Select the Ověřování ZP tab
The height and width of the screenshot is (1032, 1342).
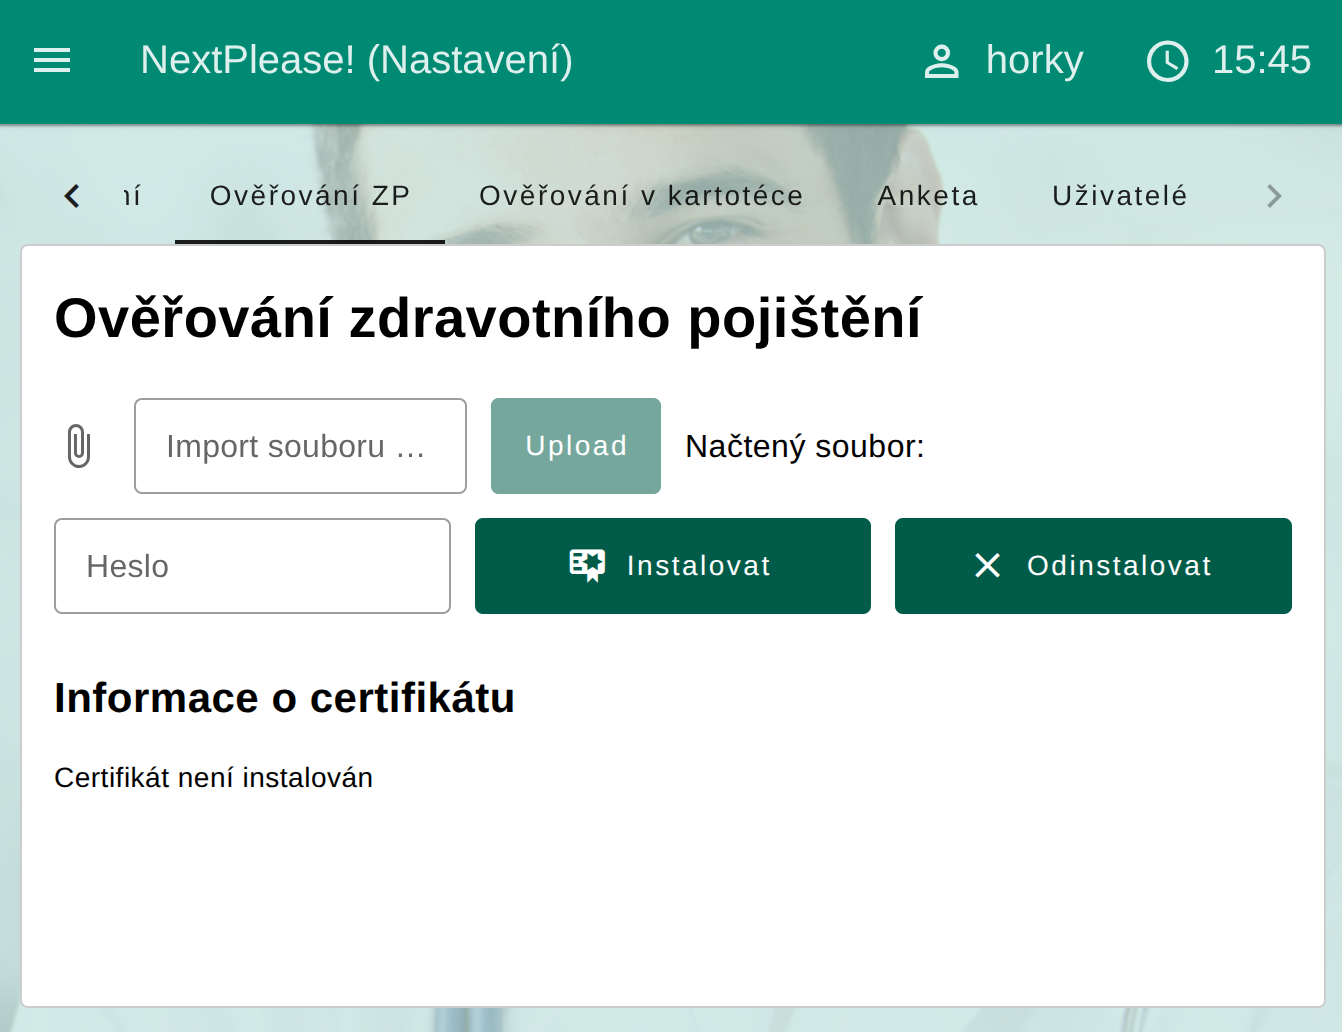[x=310, y=196]
